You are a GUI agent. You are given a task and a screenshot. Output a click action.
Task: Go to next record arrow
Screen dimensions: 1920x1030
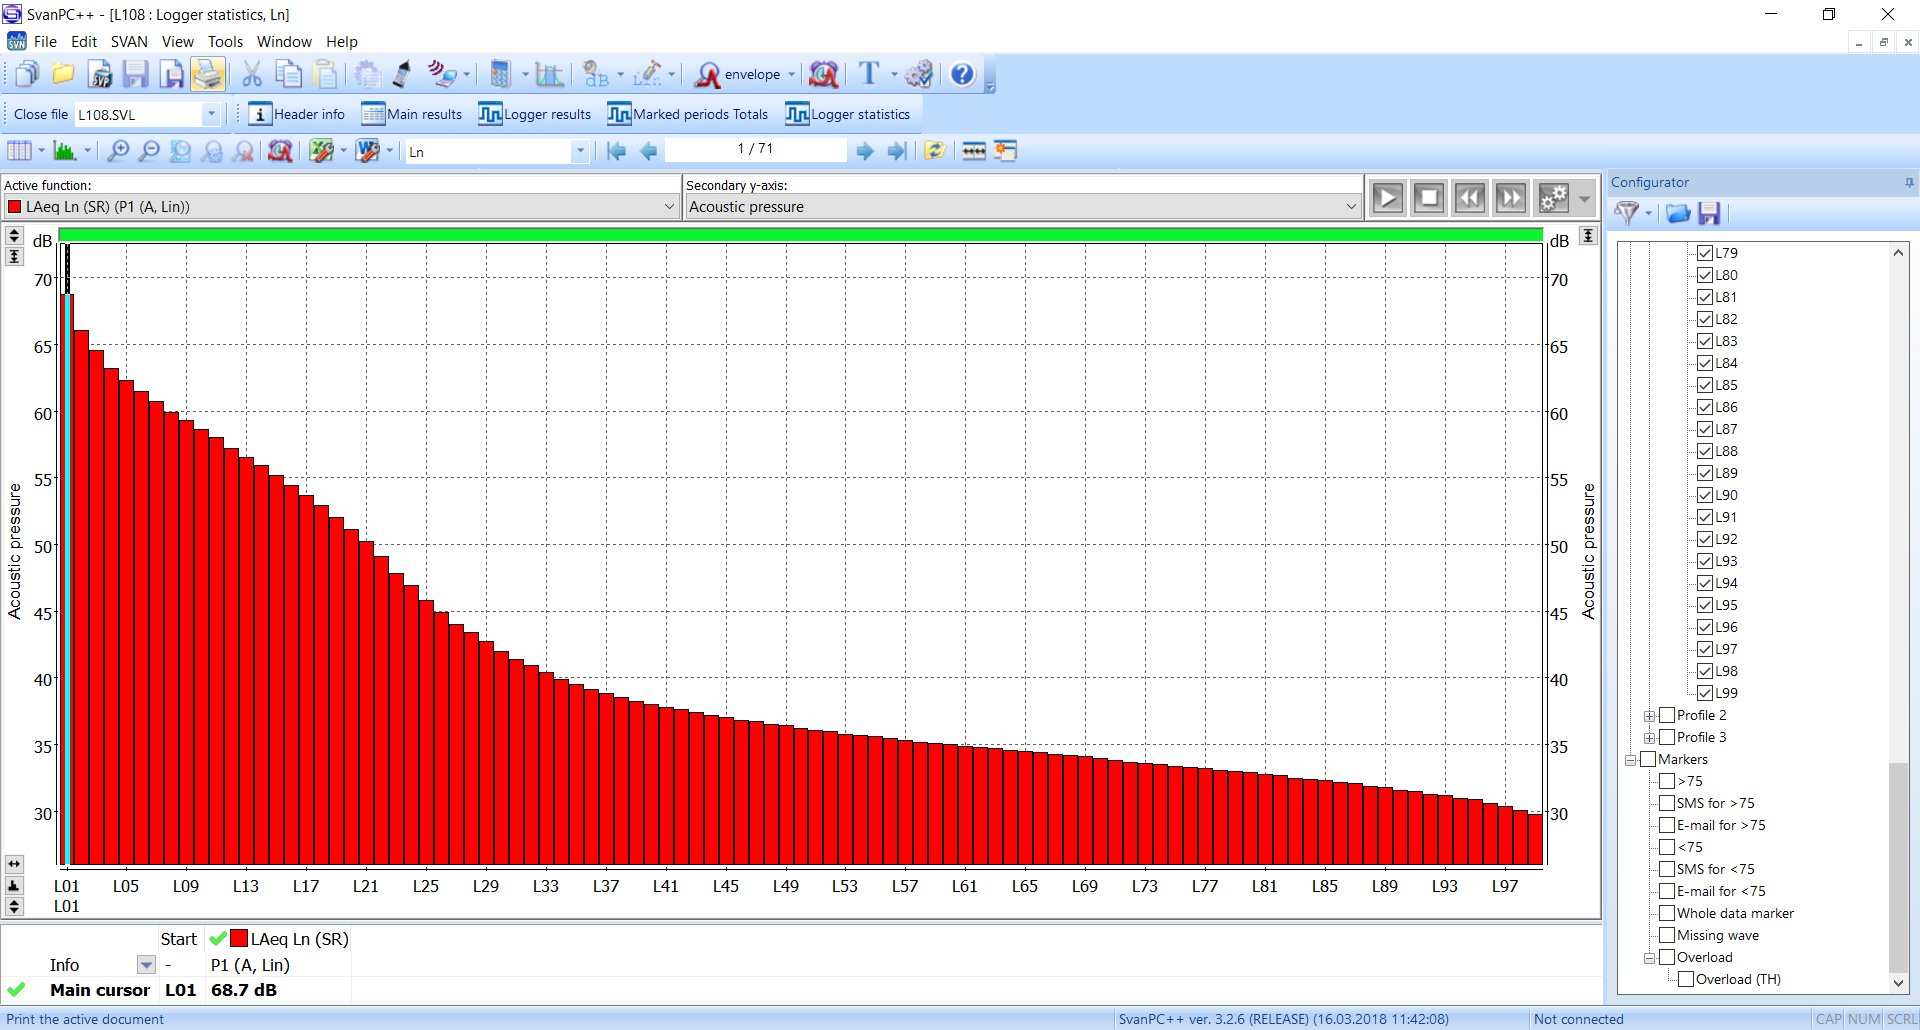(865, 151)
